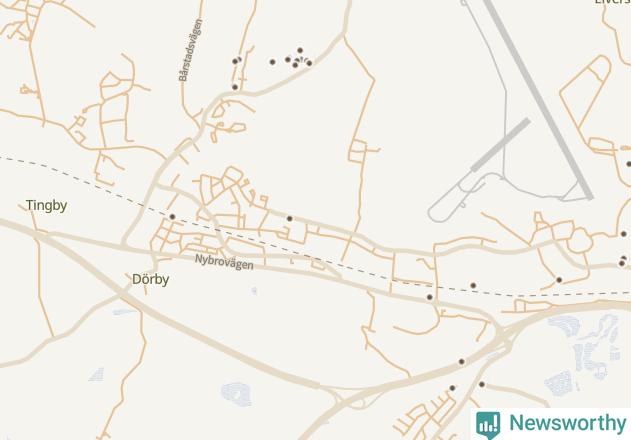The width and height of the screenshot is (631, 440).
Task: Click the right dot of the pair below the highway ramp
Action: (481, 384)
